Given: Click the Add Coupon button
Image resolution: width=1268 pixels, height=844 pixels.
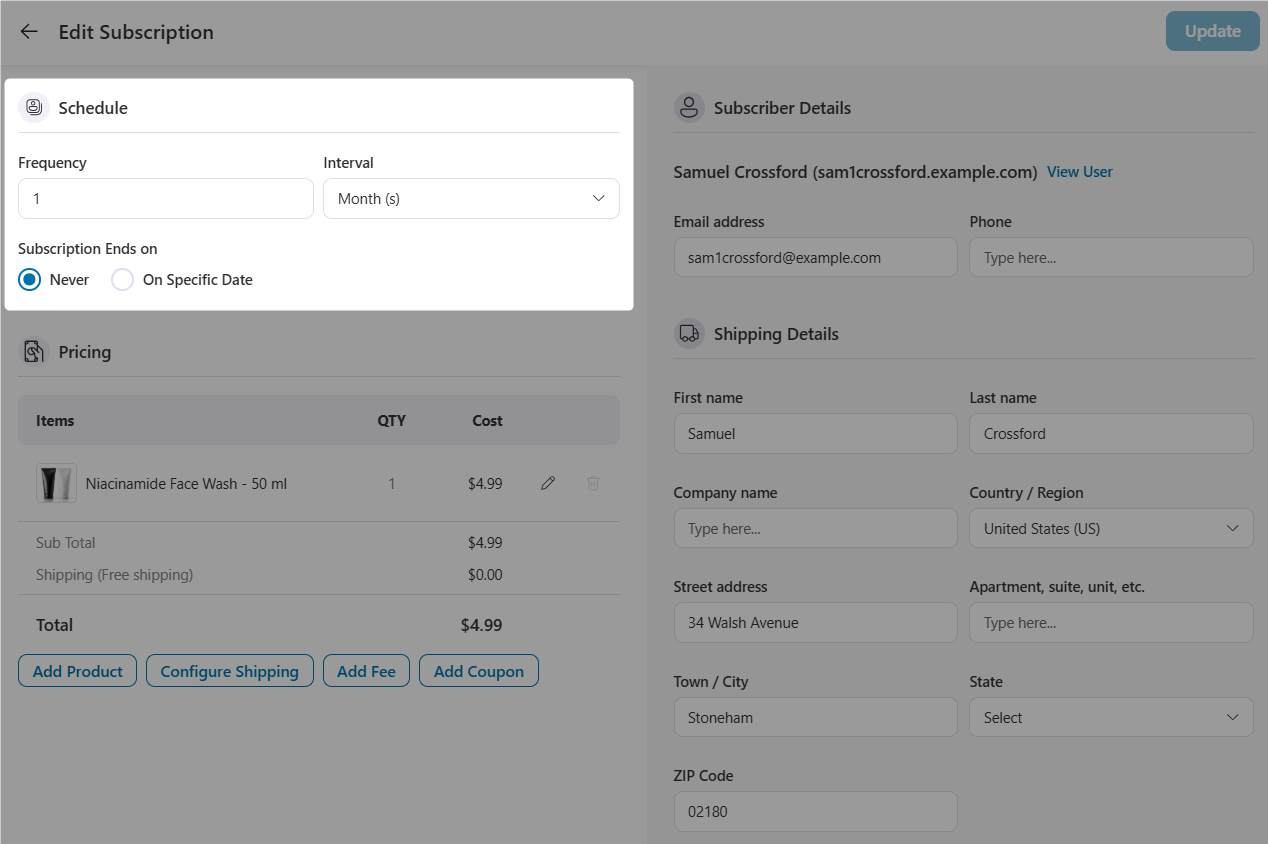Looking at the screenshot, I should click(x=479, y=670).
